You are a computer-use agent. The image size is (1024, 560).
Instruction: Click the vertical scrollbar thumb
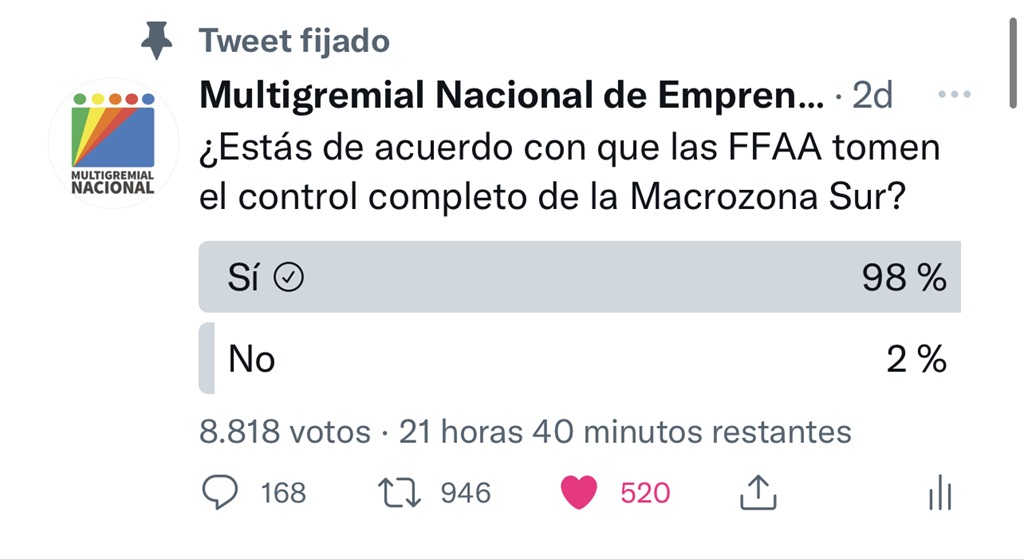(1013, 63)
